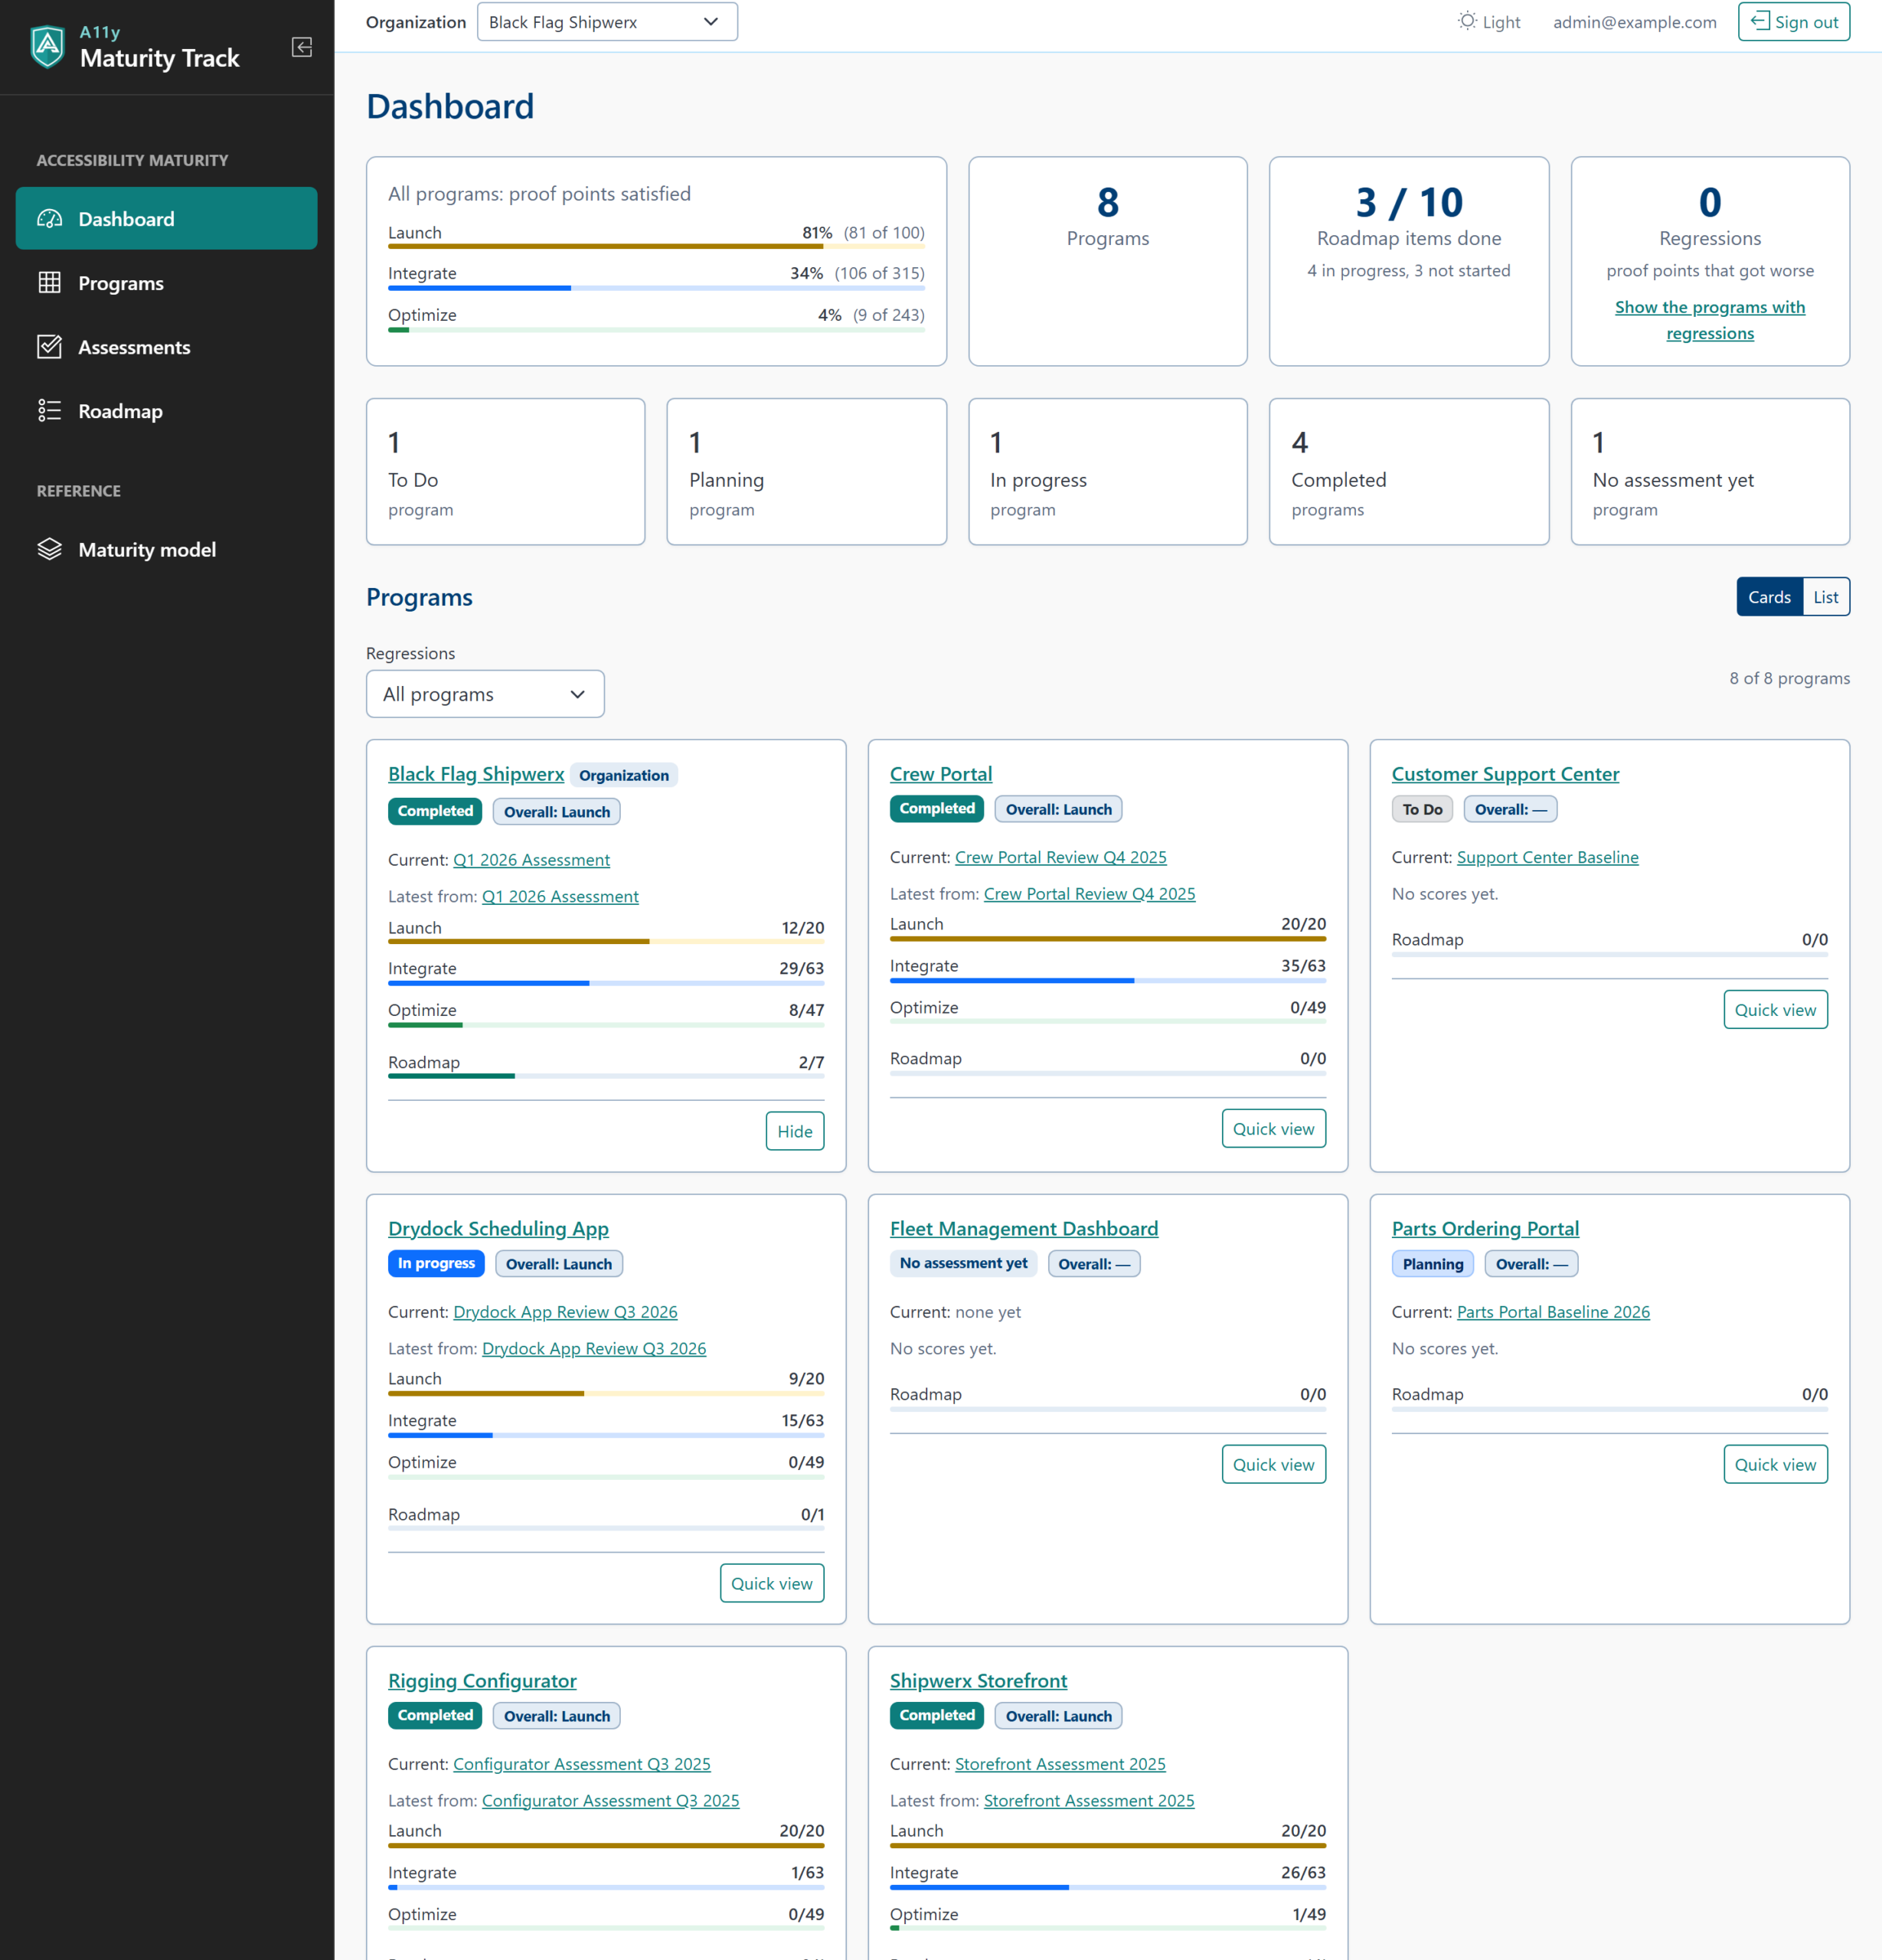Open the Q1 2026 Assessment current link
Image resolution: width=1882 pixels, height=1960 pixels.
click(531, 860)
